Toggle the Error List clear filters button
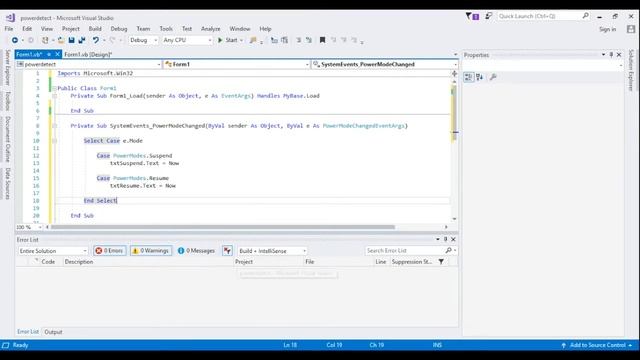This screenshot has width=640, height=360. (227, 251)
